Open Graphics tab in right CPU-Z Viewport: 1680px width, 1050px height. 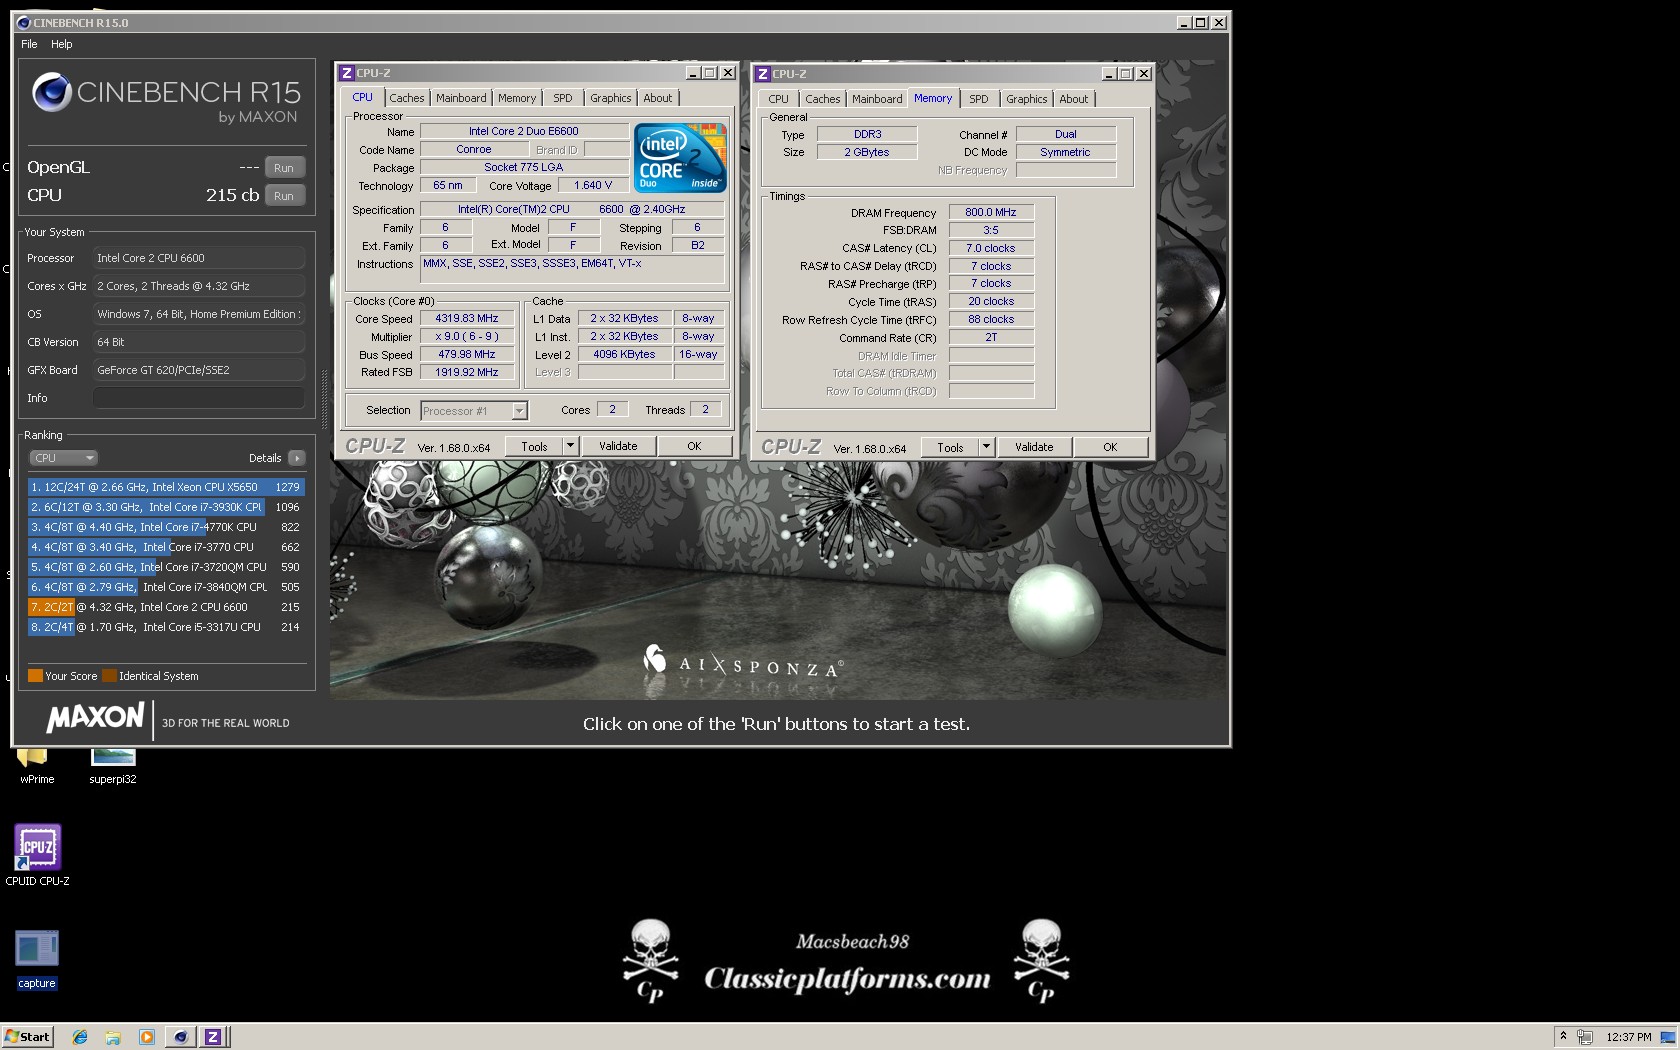(1026, 99)
